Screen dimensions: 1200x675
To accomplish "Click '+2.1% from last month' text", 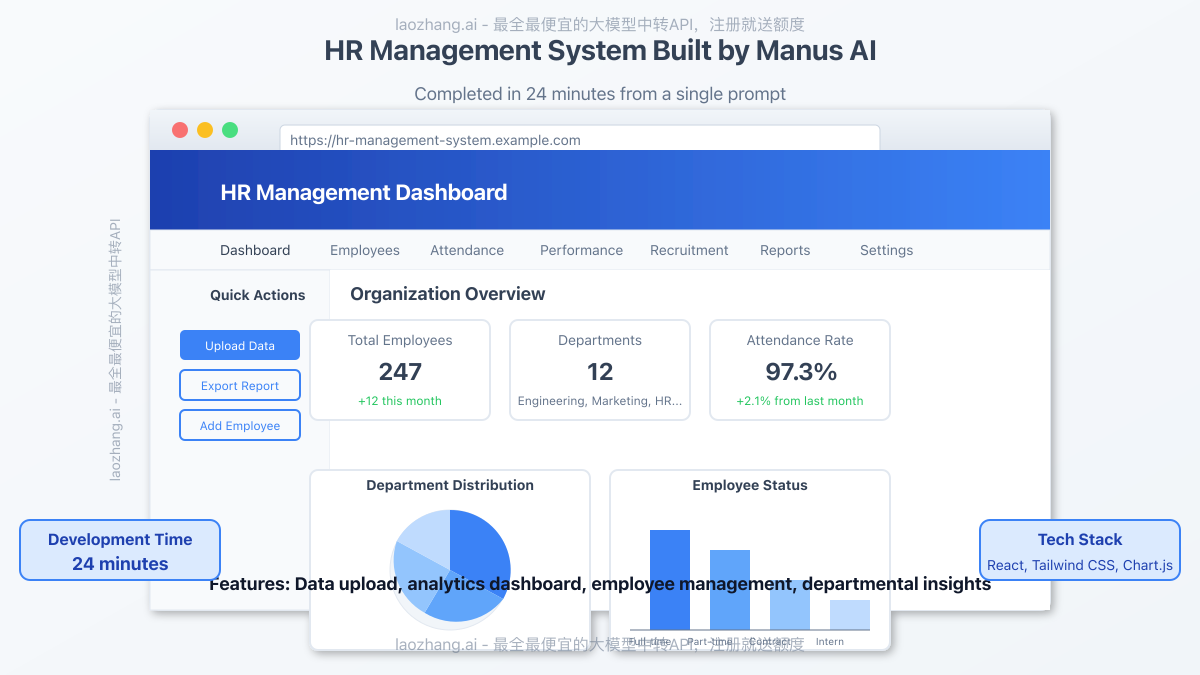I will pyautogui.click(x=800, y=401).
